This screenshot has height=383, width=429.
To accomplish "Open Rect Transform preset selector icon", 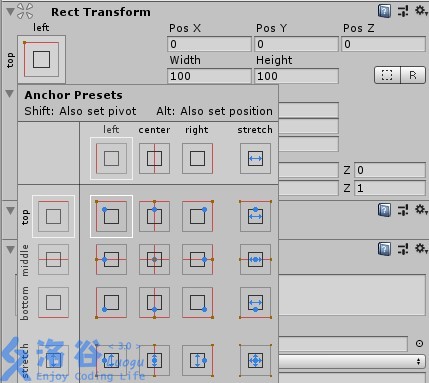I will [403, 11].
